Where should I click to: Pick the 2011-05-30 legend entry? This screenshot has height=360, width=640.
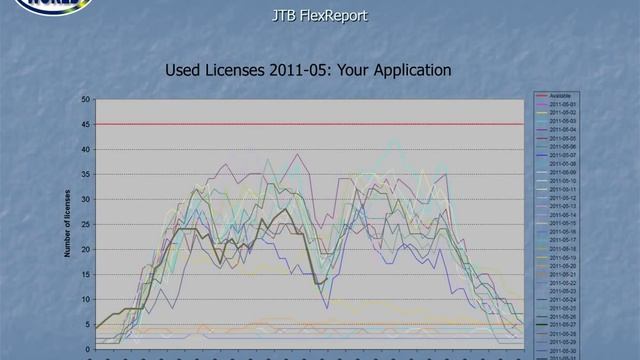[556, 351]
